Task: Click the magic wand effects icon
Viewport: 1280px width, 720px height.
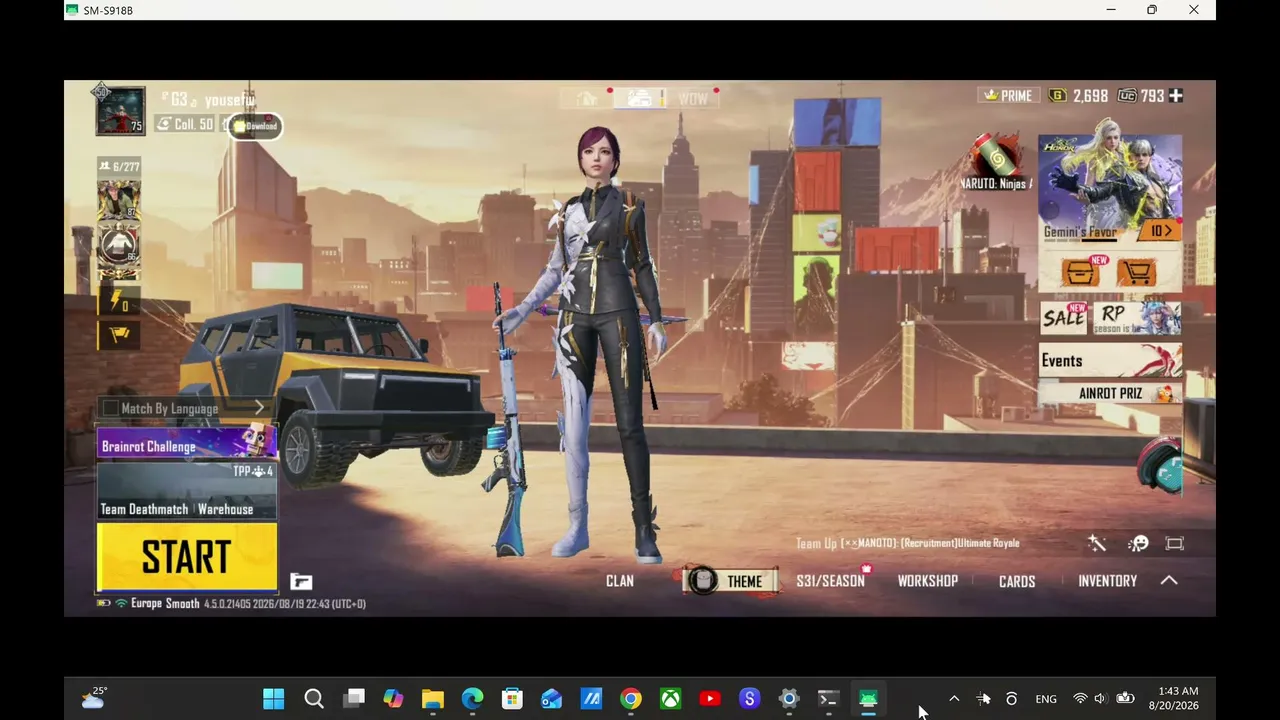Action: point(1097,543)
